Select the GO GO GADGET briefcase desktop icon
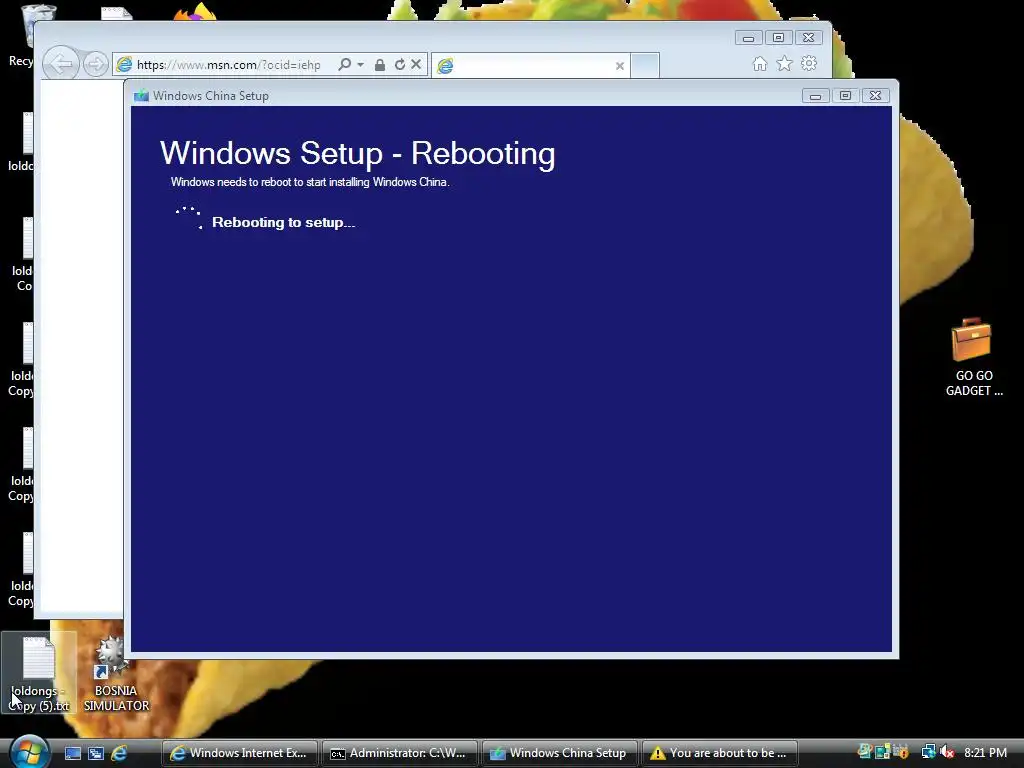Image resolution: width=1024 pixels, height=768 pixels. point(973,357)
